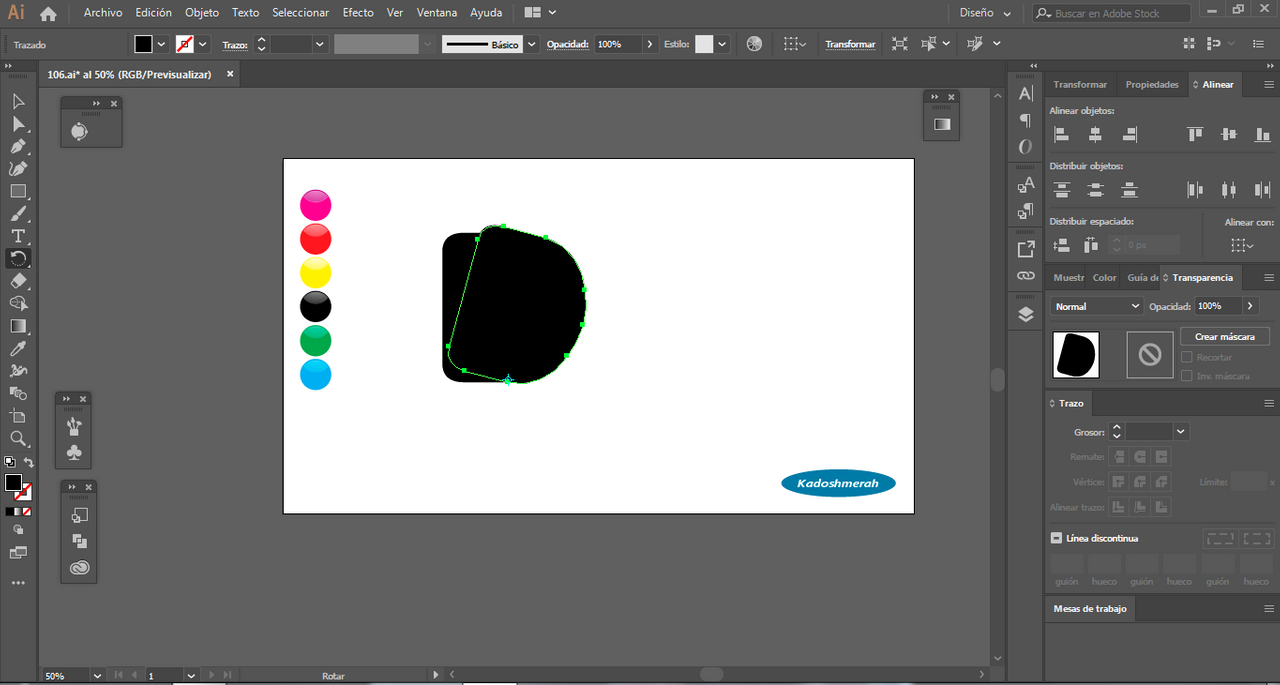Select the Eyedropper tool
The height and width of the screenshot is (685, 1280).
click(18, 348)
